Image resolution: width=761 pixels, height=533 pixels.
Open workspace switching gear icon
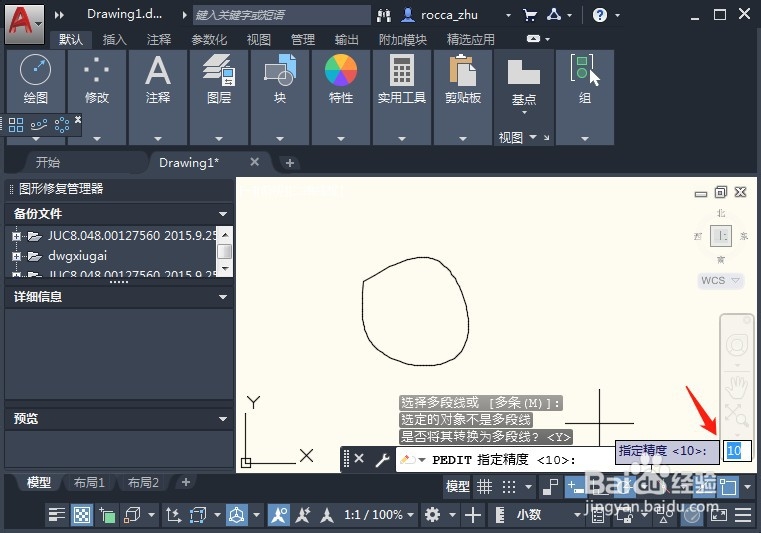pyautogui.click(x=432, y=515)
